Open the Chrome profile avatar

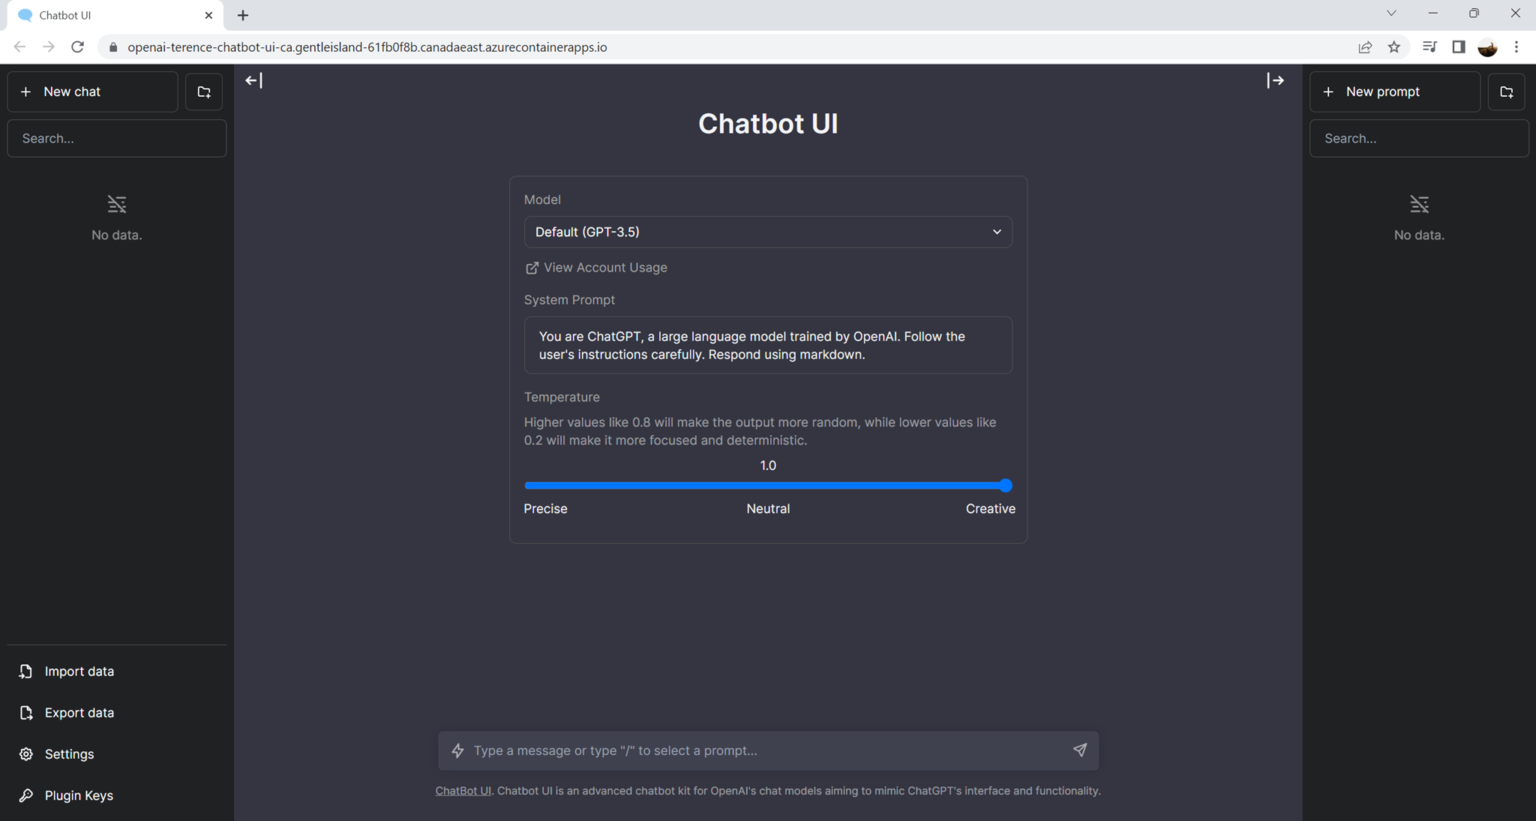[1488, 47]
